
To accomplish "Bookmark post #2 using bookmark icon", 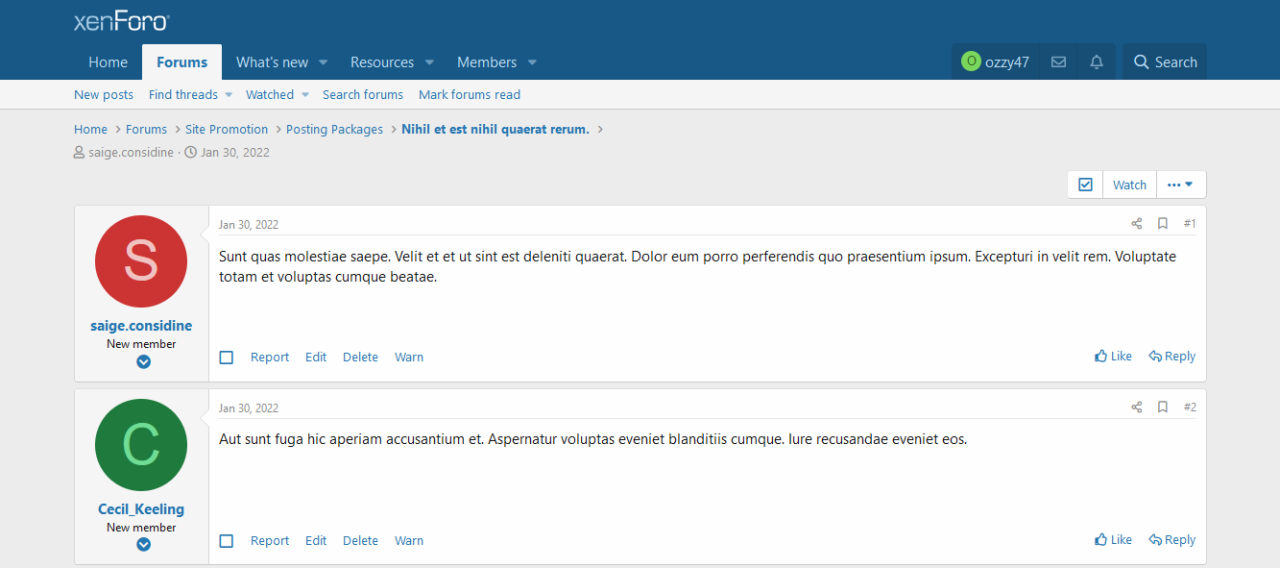I will [x=1162, y=408].
